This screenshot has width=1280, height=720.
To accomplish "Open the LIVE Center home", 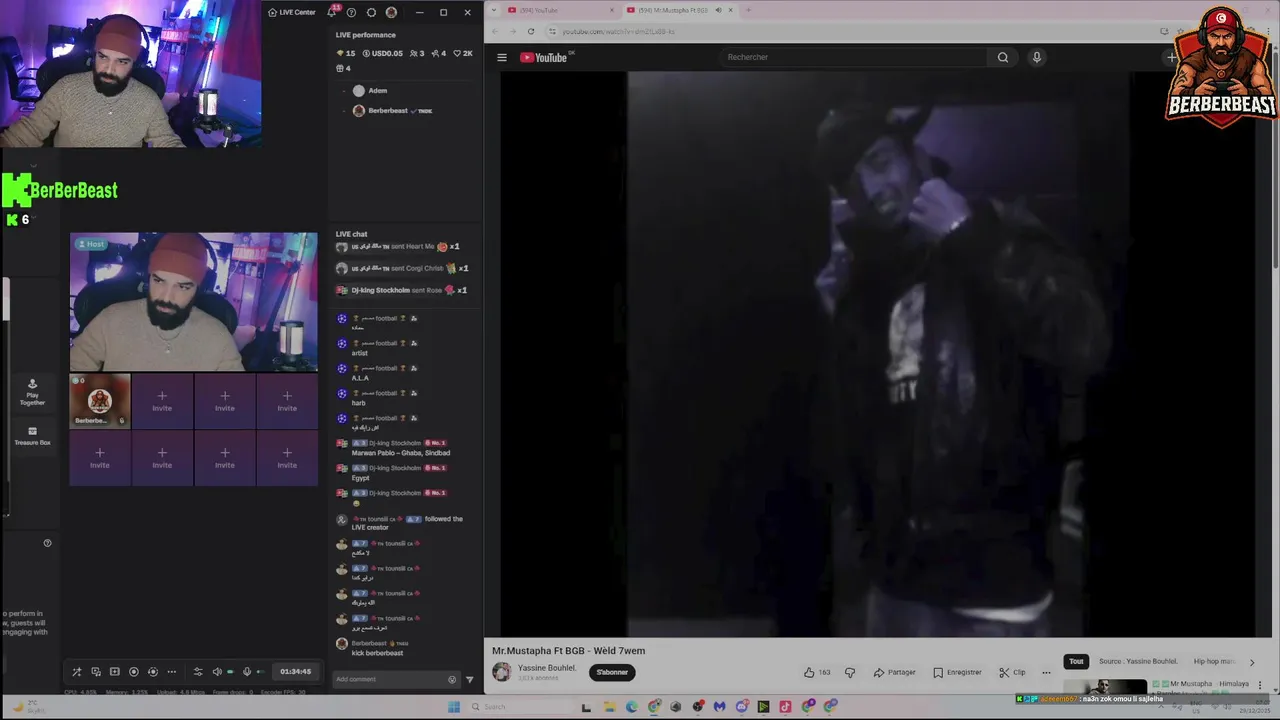I will [291, 12].
